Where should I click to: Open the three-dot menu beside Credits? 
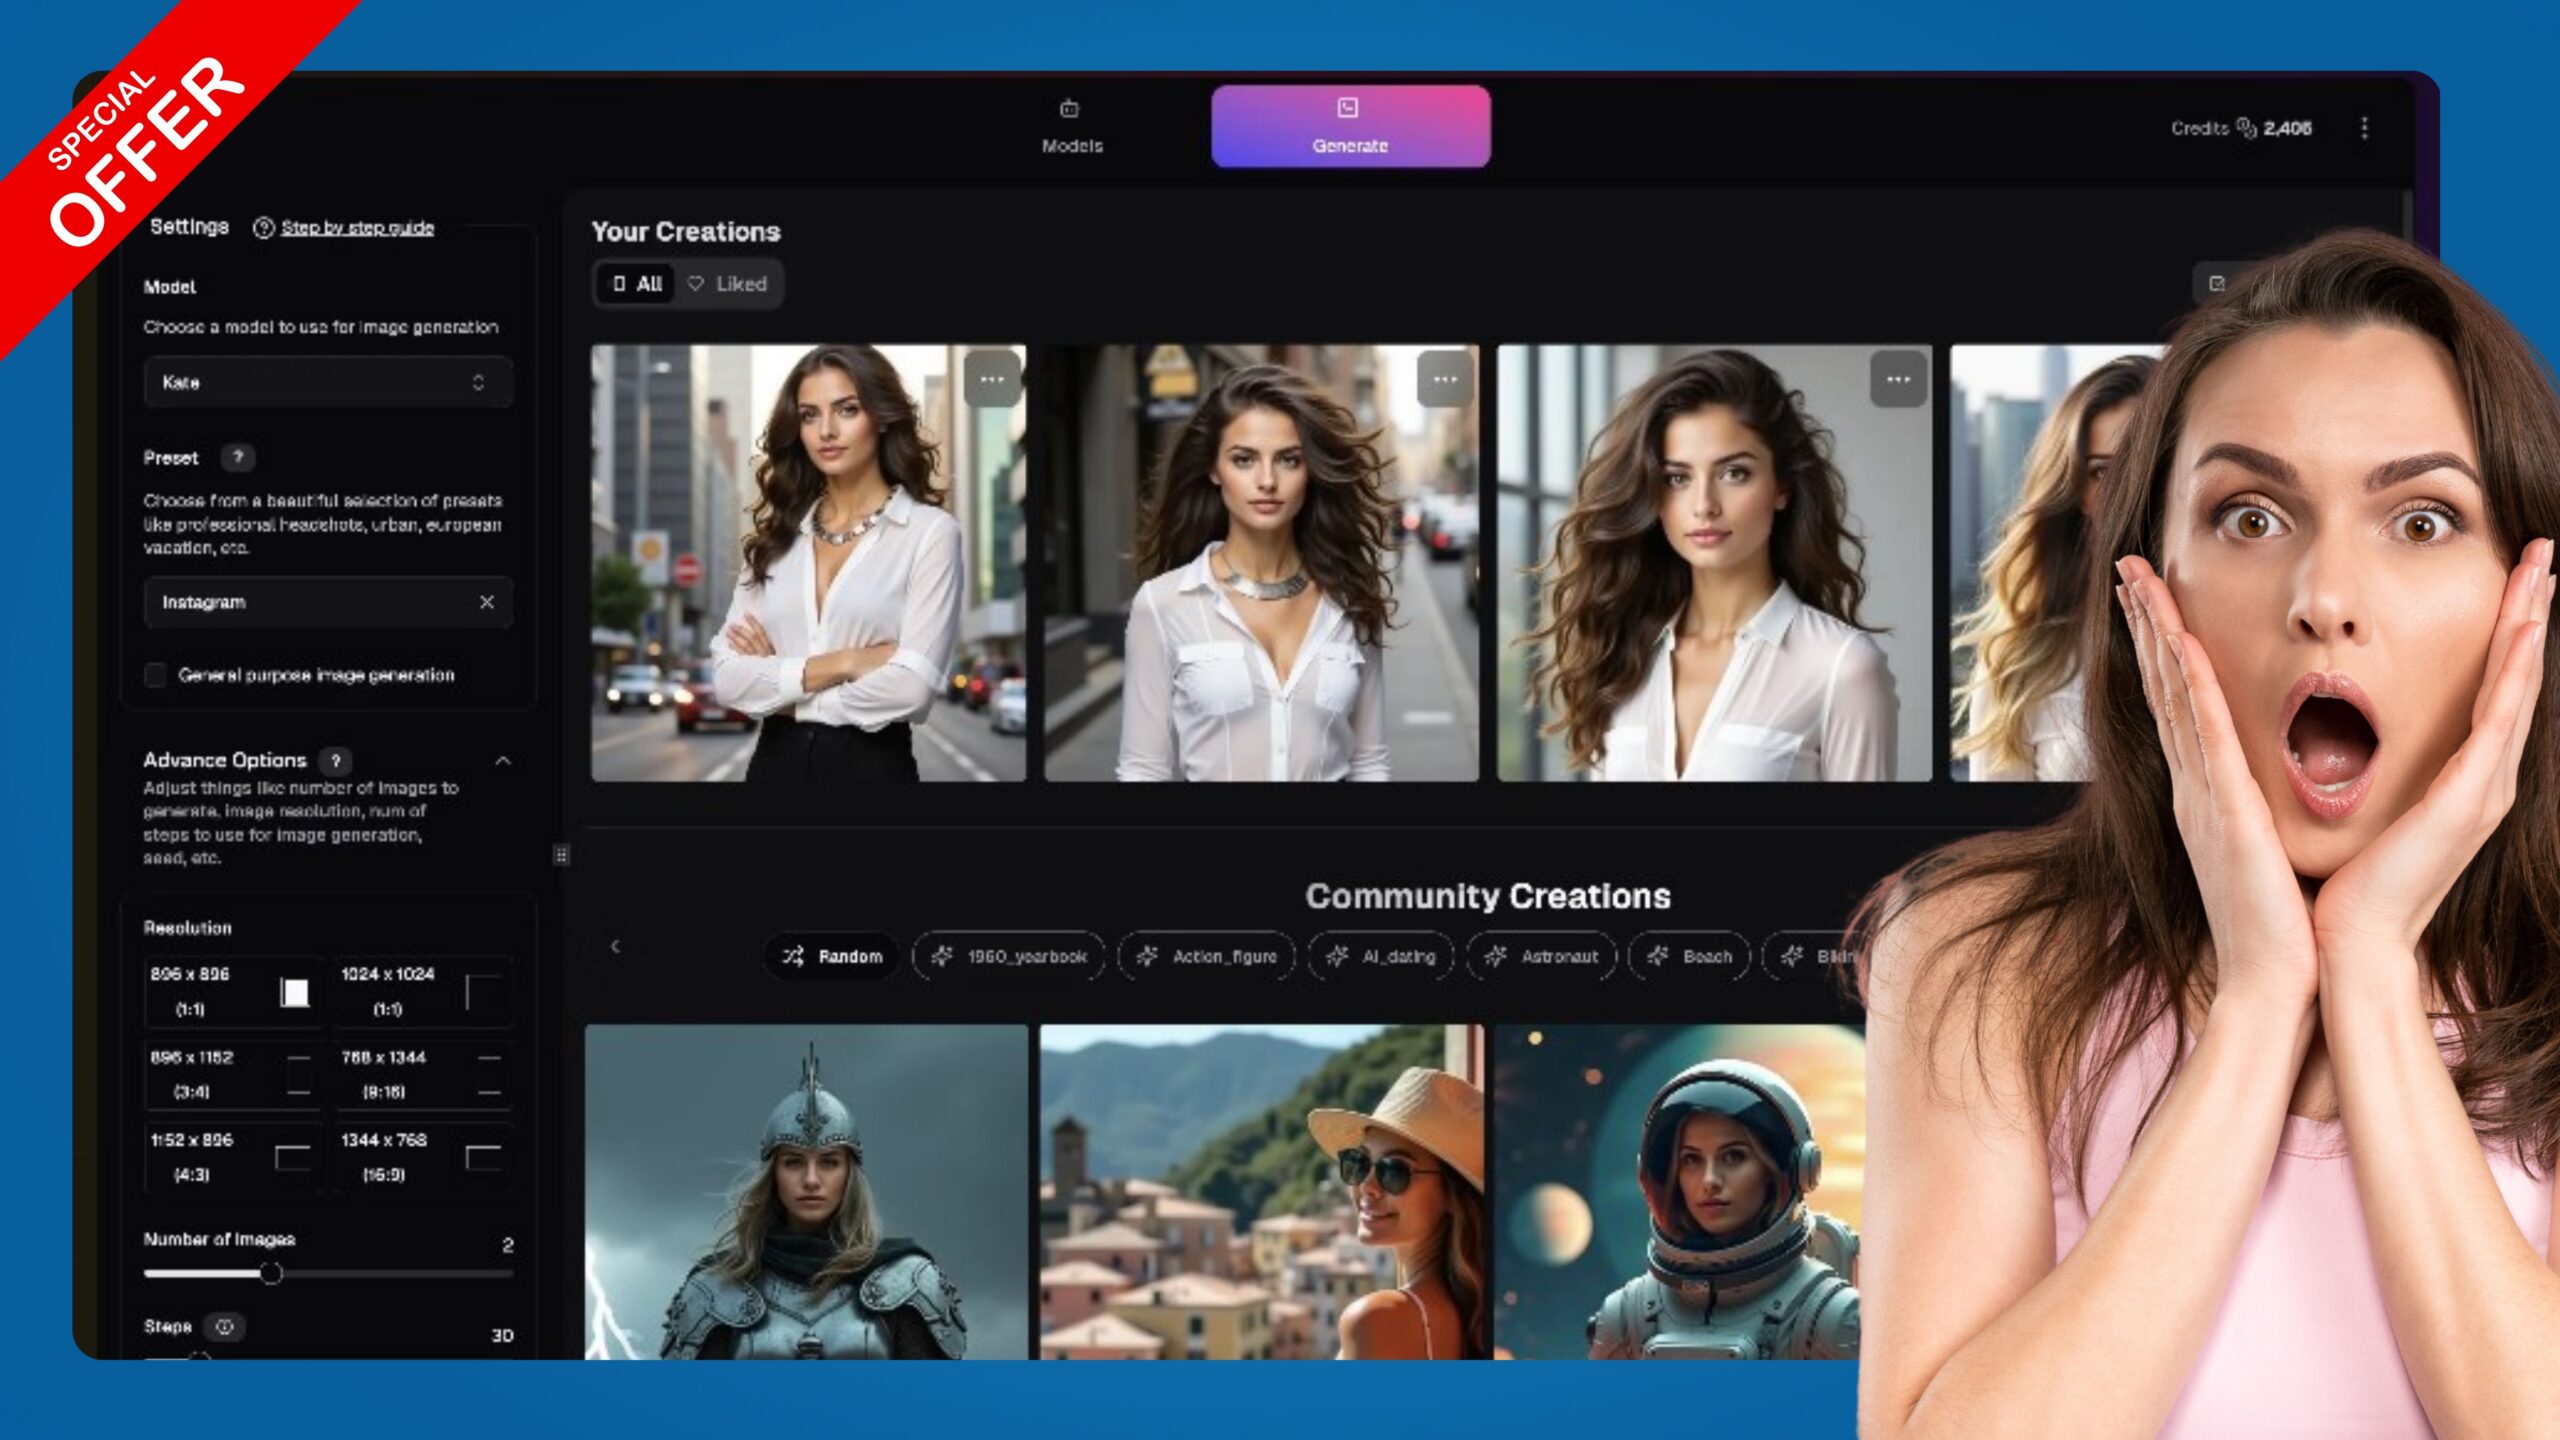pyautogui.click(x=2364, y=128)
